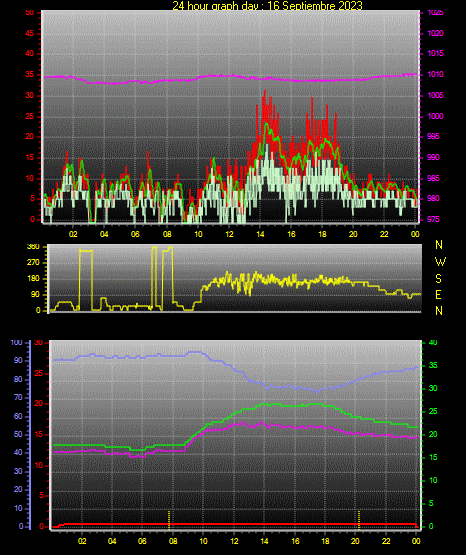
Task: Click wind speed axis value 35 in top graph
Action: 29,74
